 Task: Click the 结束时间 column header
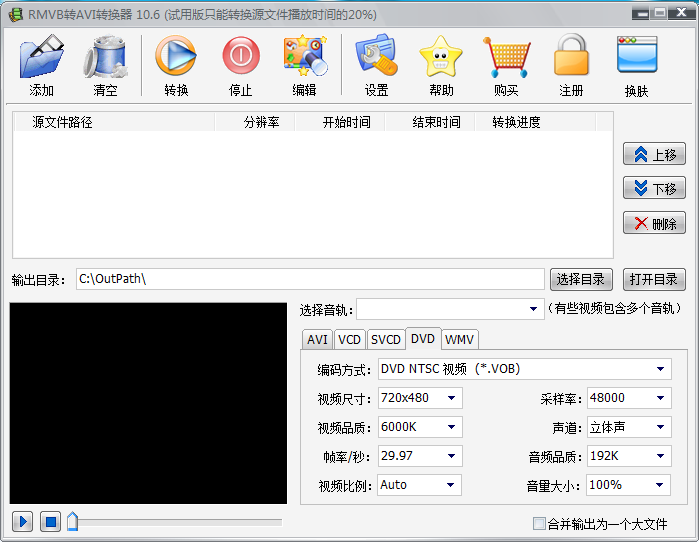tap(430, 122)
